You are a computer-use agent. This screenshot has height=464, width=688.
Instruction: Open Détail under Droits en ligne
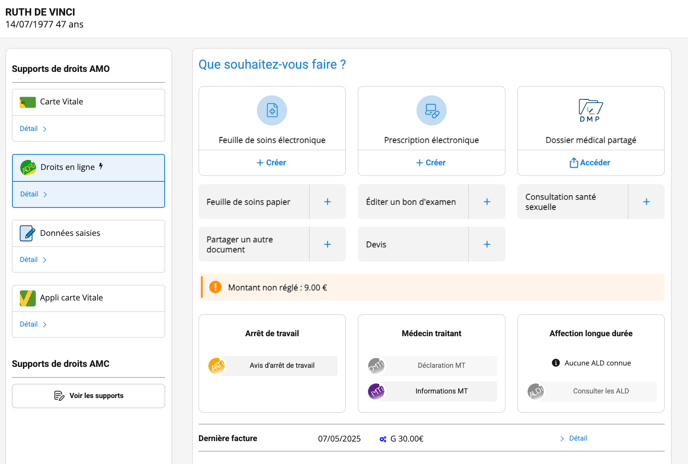pos(33,194)
